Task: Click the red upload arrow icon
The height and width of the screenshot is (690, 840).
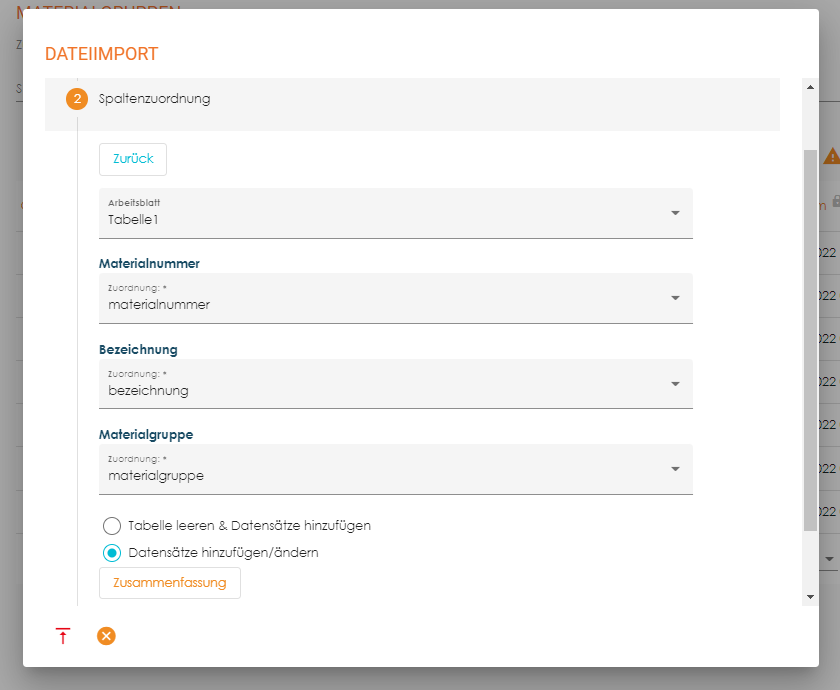Action: (63, 636)
